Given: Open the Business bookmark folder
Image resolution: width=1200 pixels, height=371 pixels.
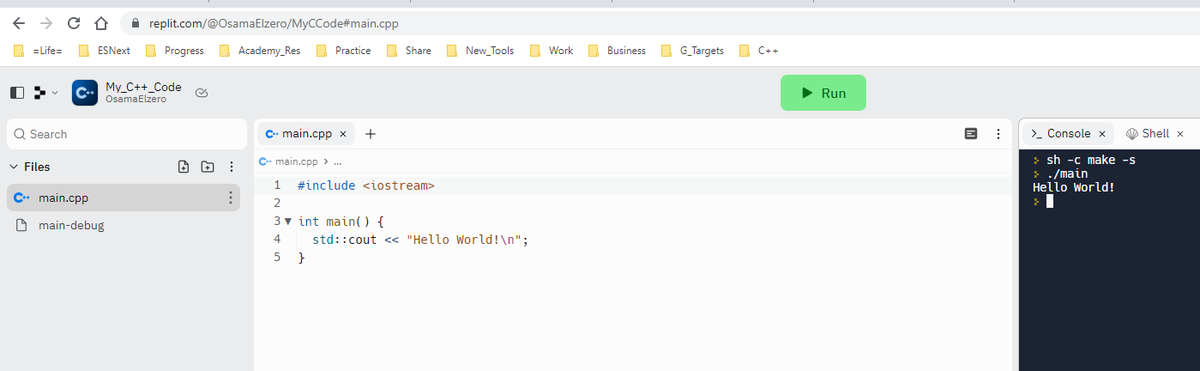Looking at the screenshot, I should (617, 50).
